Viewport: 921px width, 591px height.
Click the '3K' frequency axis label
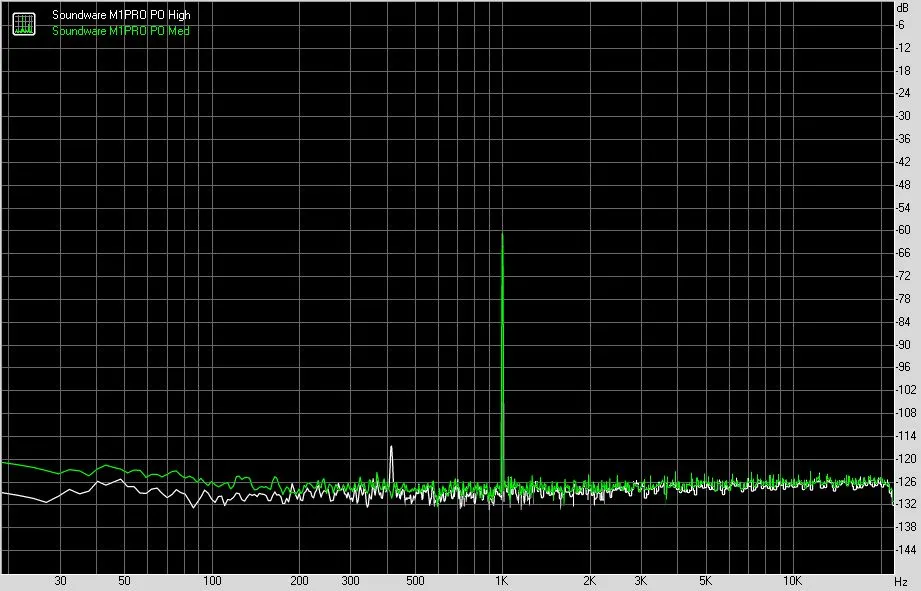(x=640, y=581)
